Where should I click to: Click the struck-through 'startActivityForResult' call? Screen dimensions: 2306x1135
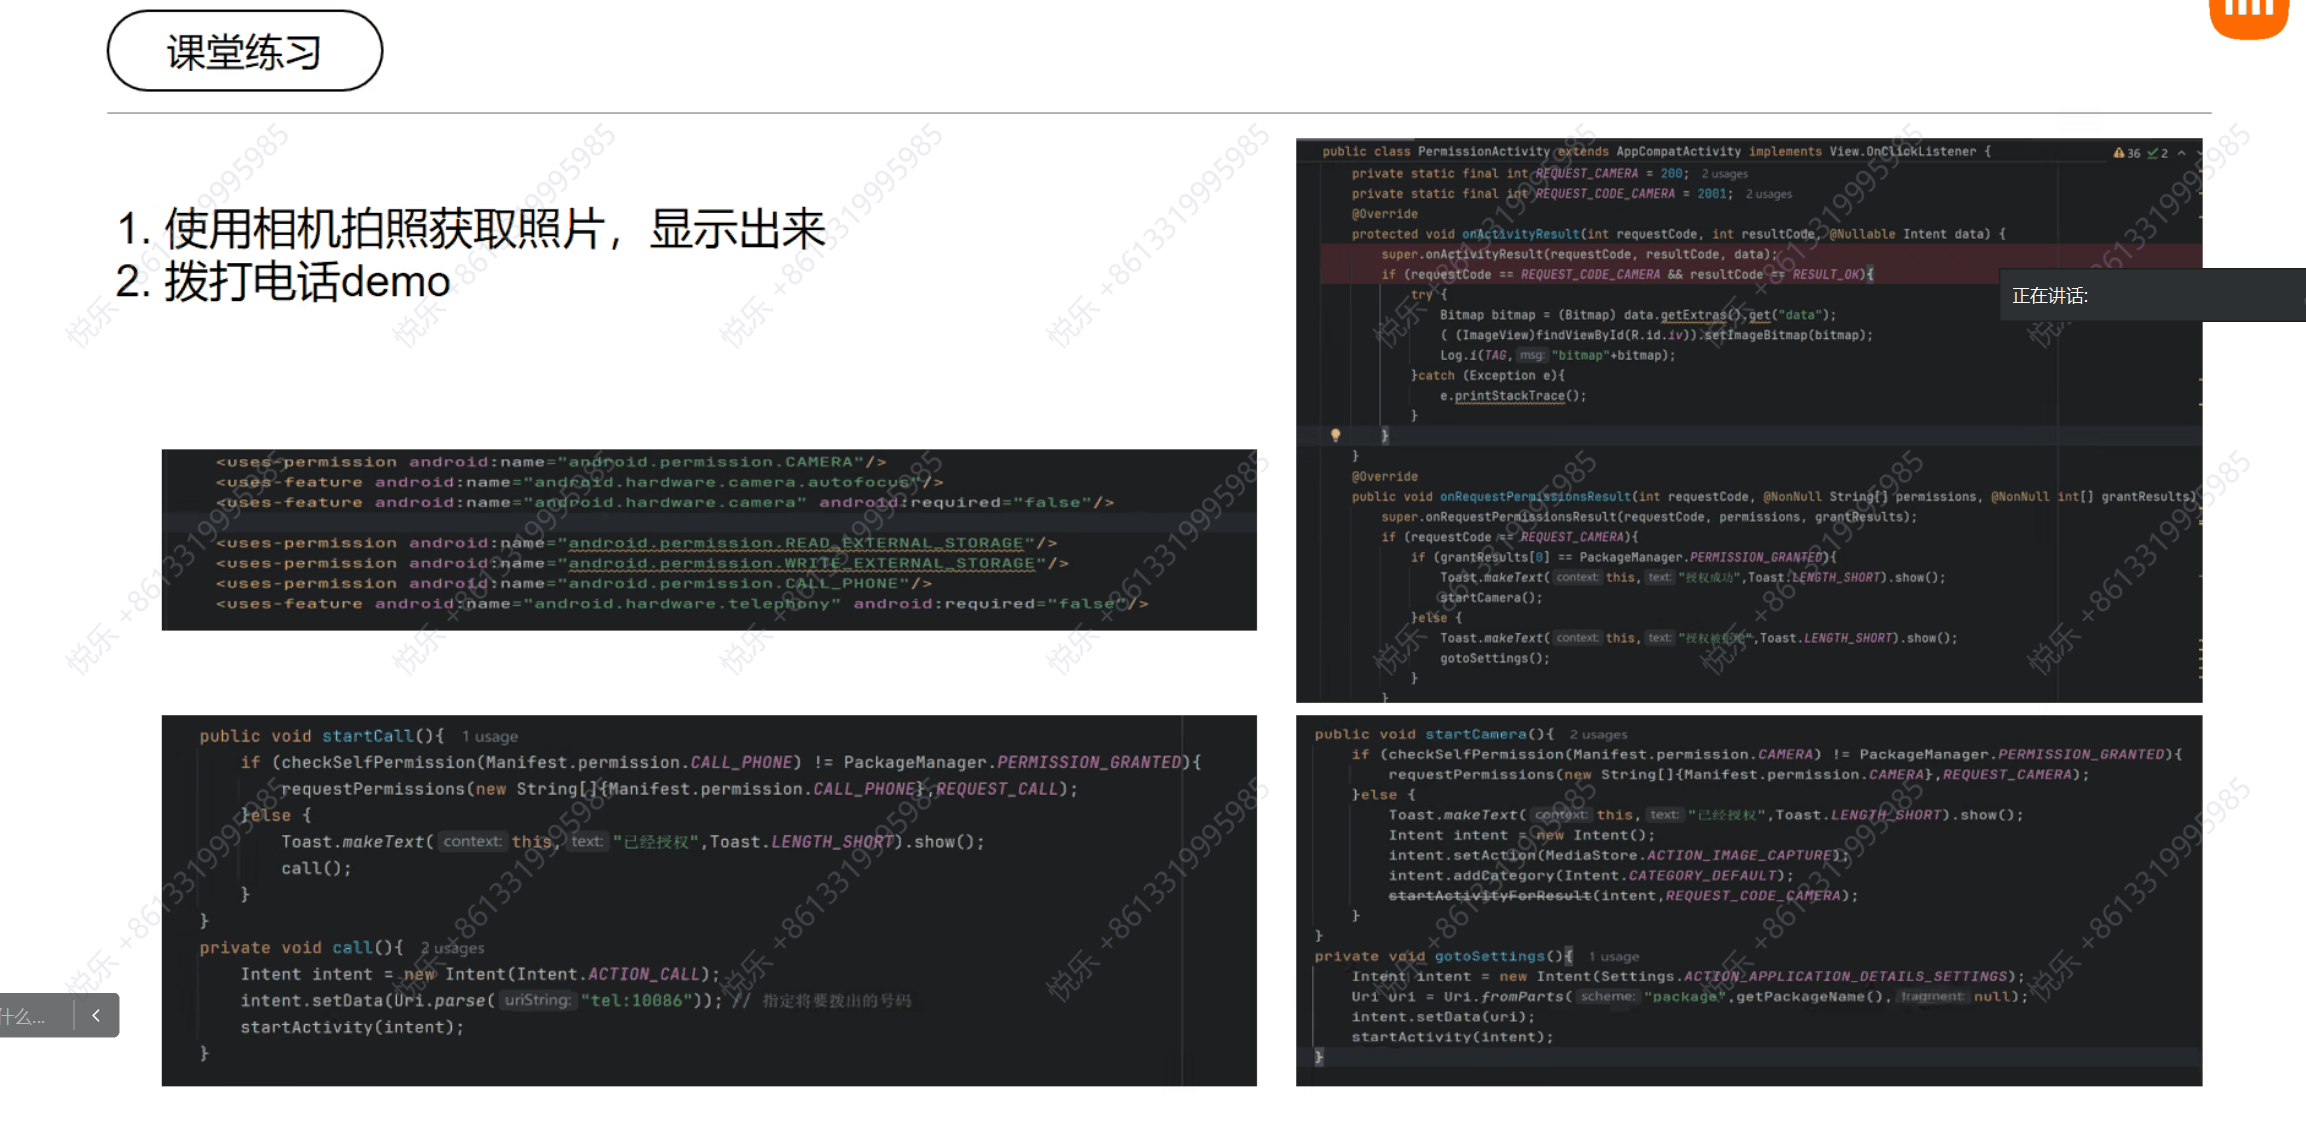[x=1623, y=896]
